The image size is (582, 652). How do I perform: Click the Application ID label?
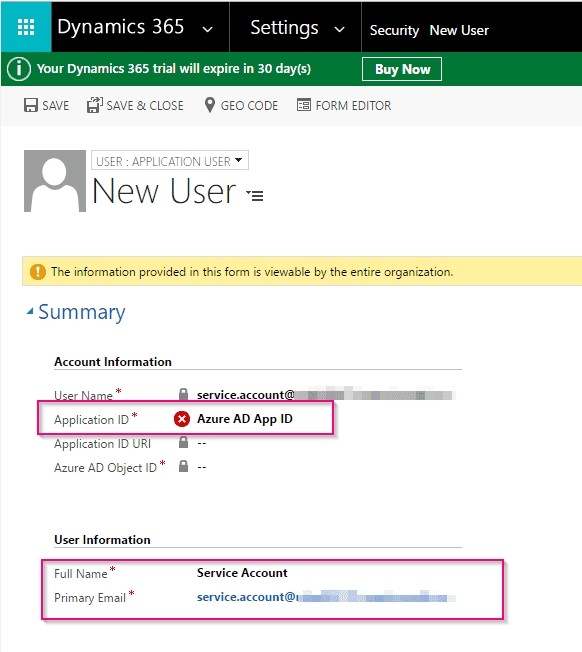coord(91,420)
